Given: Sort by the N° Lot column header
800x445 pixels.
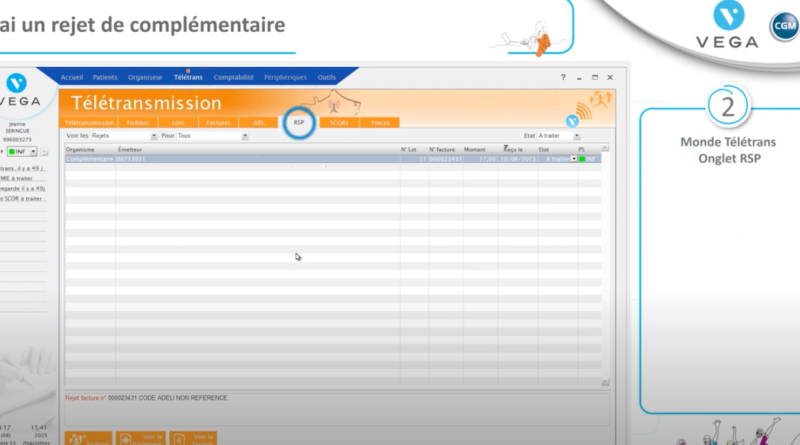Looking at the screenshot, I should 408,150.
